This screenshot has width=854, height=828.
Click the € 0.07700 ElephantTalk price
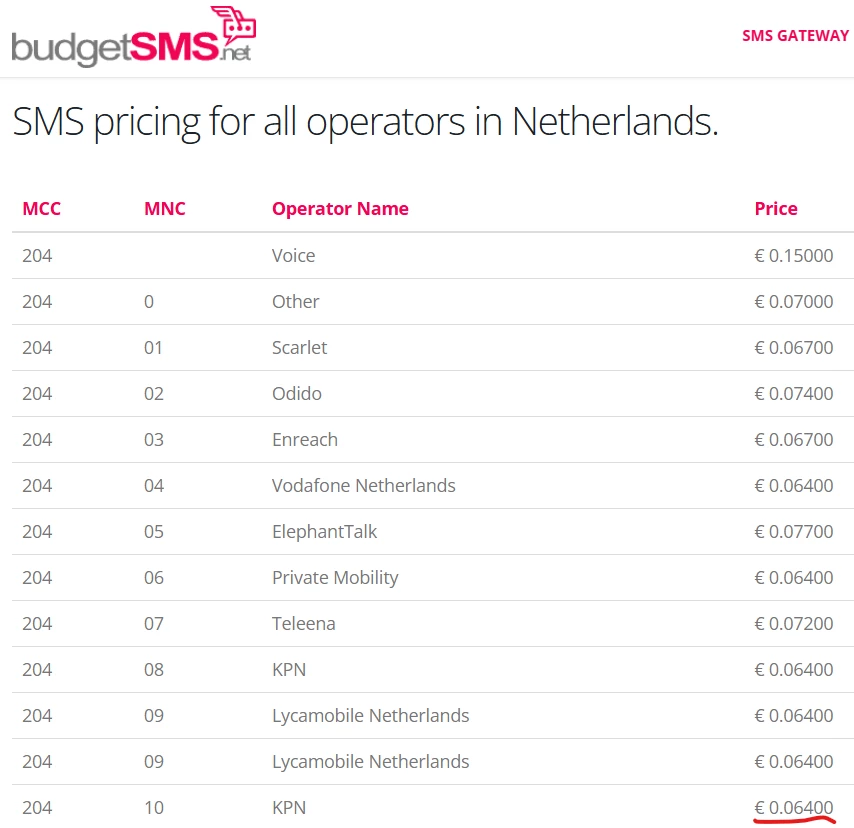[794, 532]
